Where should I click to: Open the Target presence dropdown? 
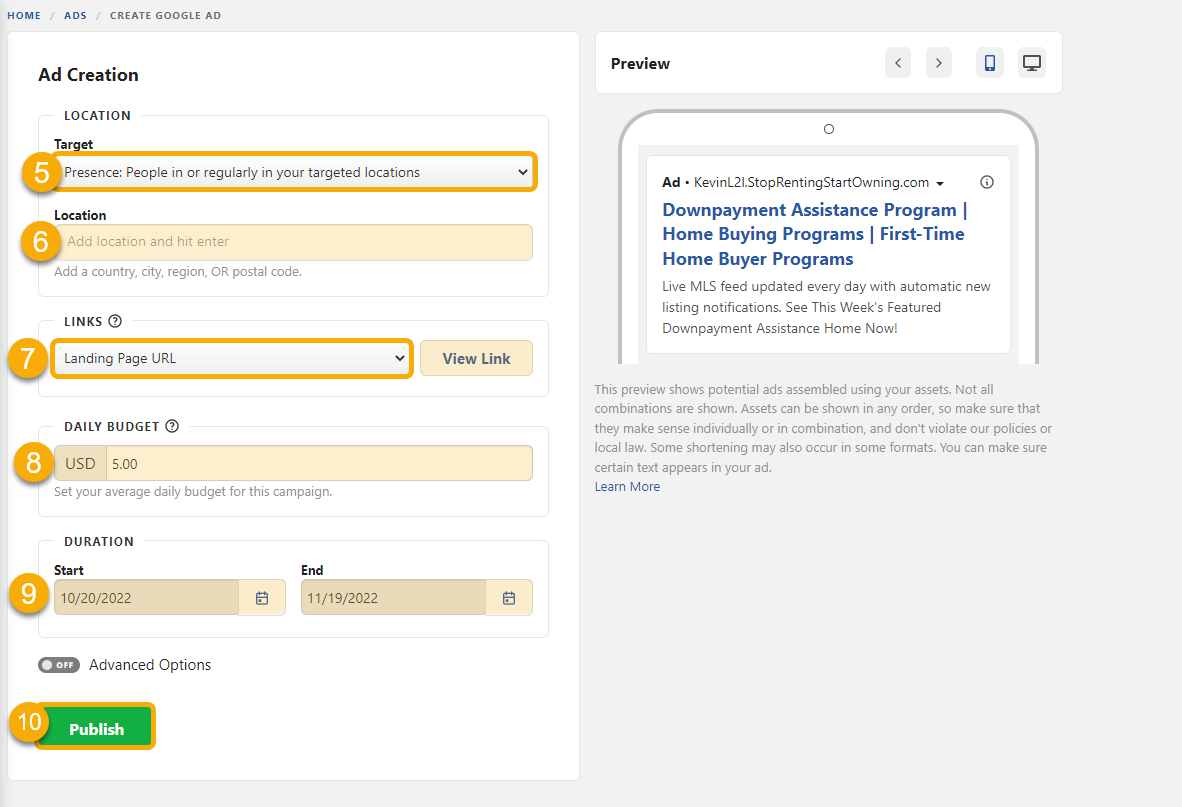click(295, 172)
